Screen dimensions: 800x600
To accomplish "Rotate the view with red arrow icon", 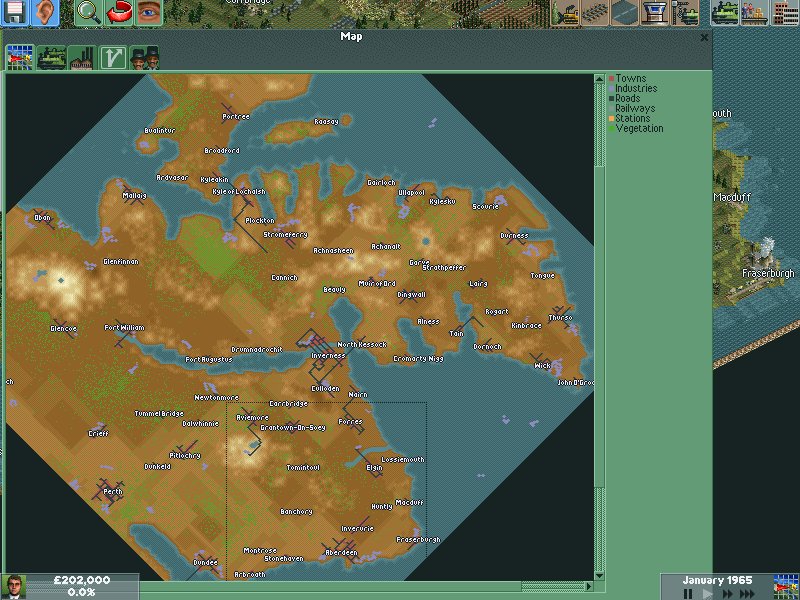I will 118,12.
